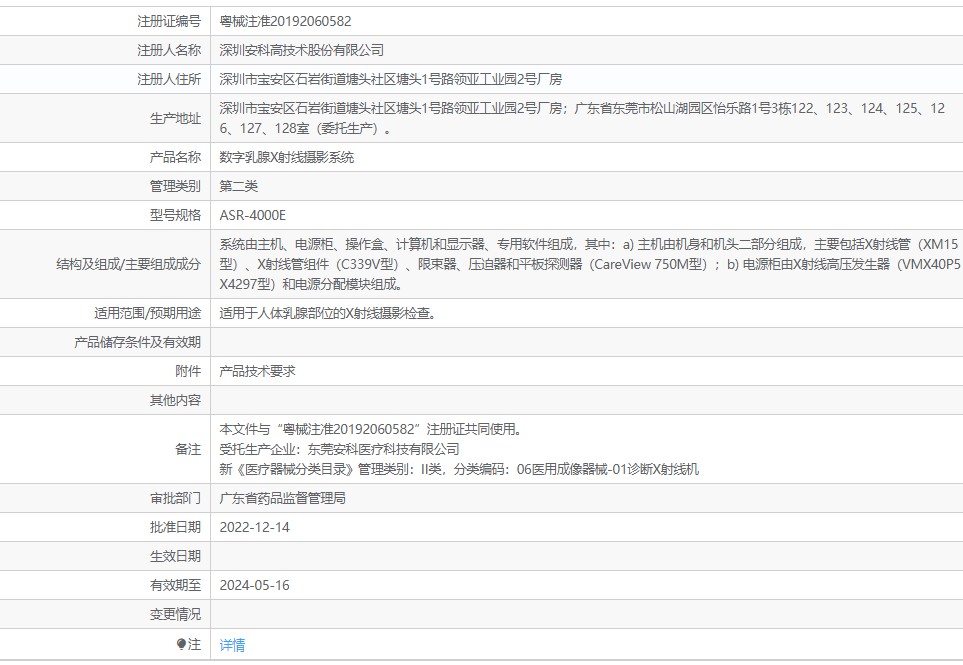Screen dimensions: 963x665
Task: Click attachment value 产品技术要求
Action: coord(257,371)
